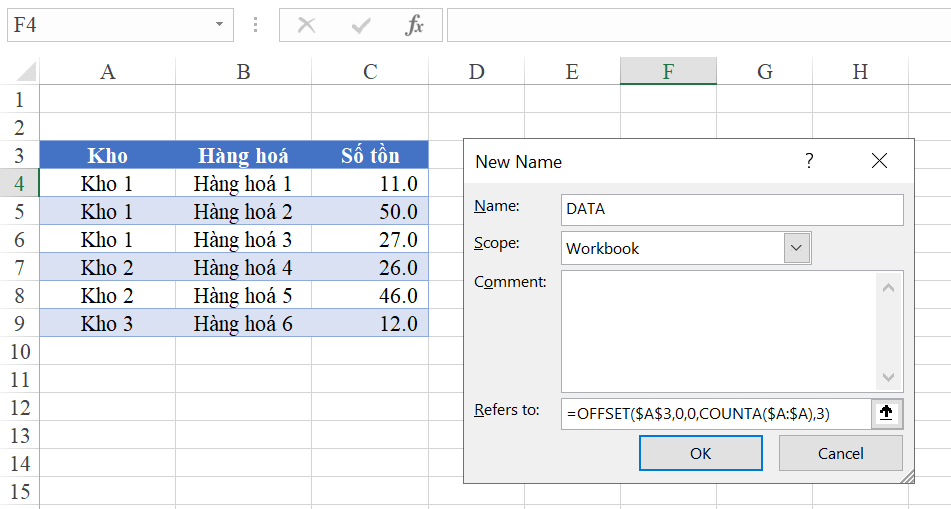Click the cell Hàng hoá 6
The width and height of the screenshot is (951, 509).
(243, 323)
